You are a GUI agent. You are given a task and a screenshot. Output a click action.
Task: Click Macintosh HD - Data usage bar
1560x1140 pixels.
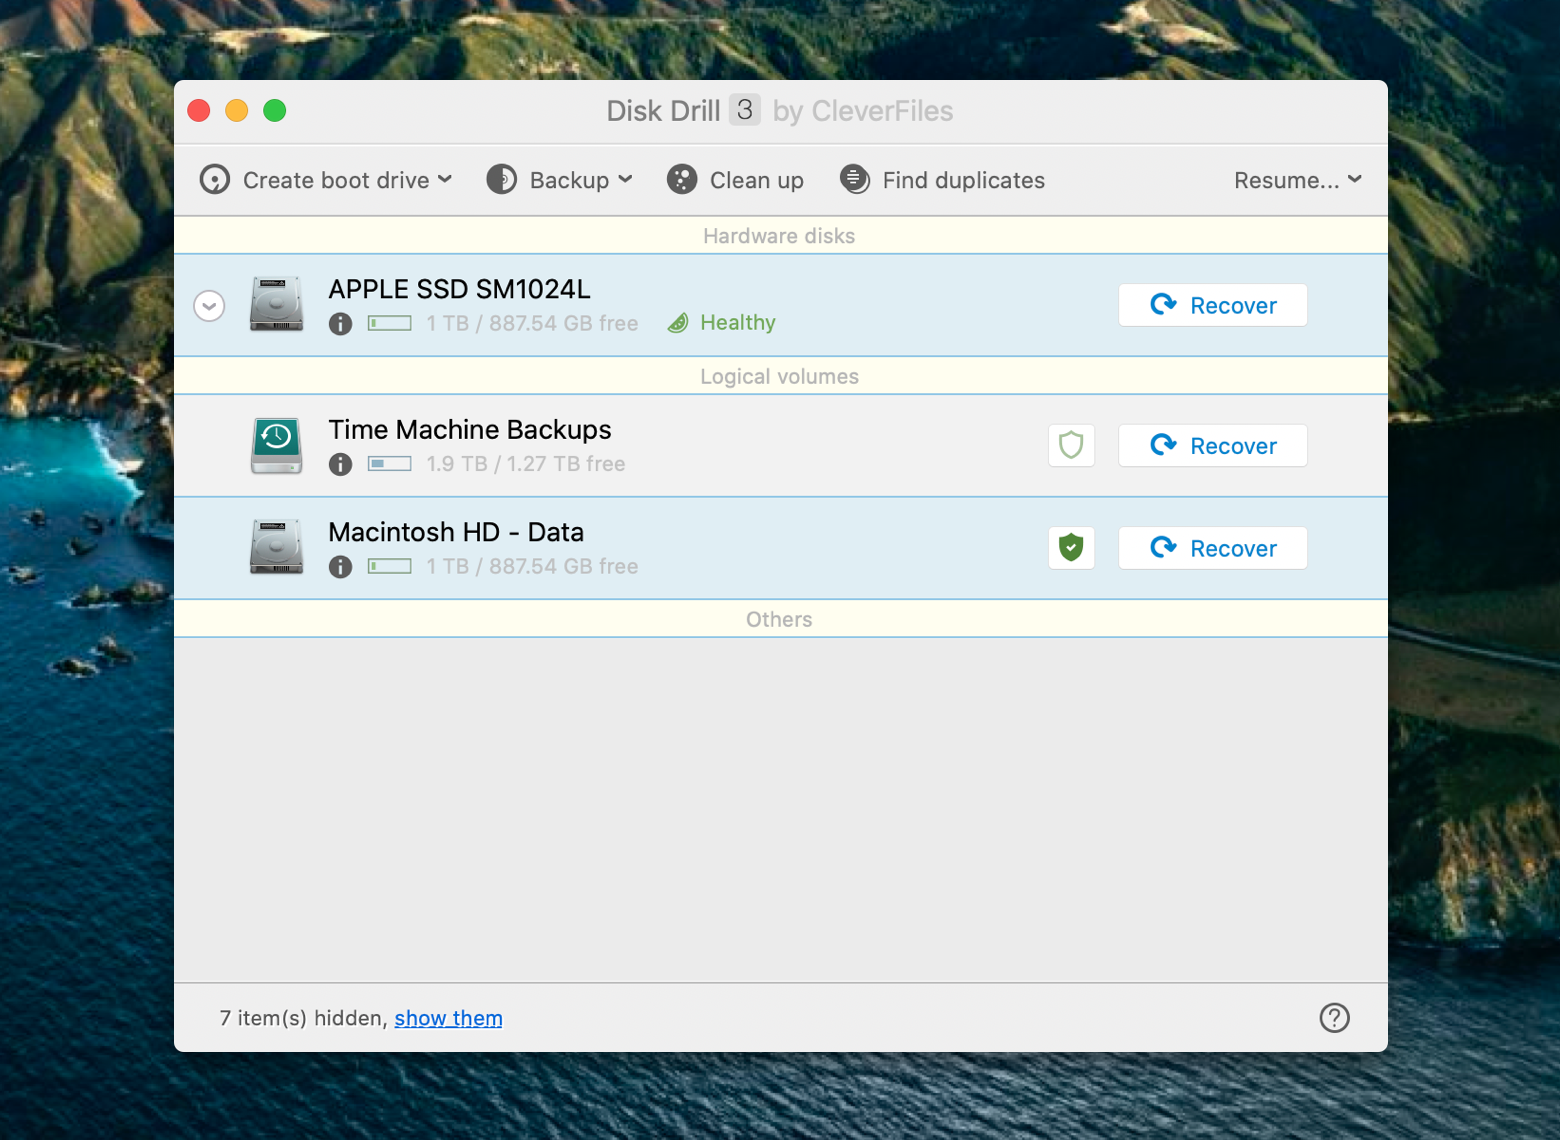pos(389,566)
